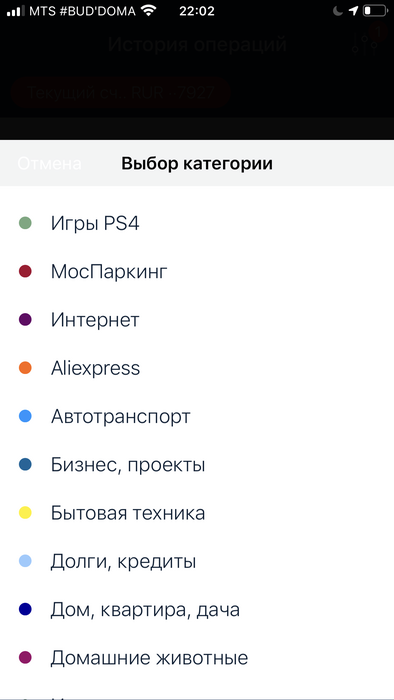
Task: Tap the battery indicator icon
Action: click(374, 10)
